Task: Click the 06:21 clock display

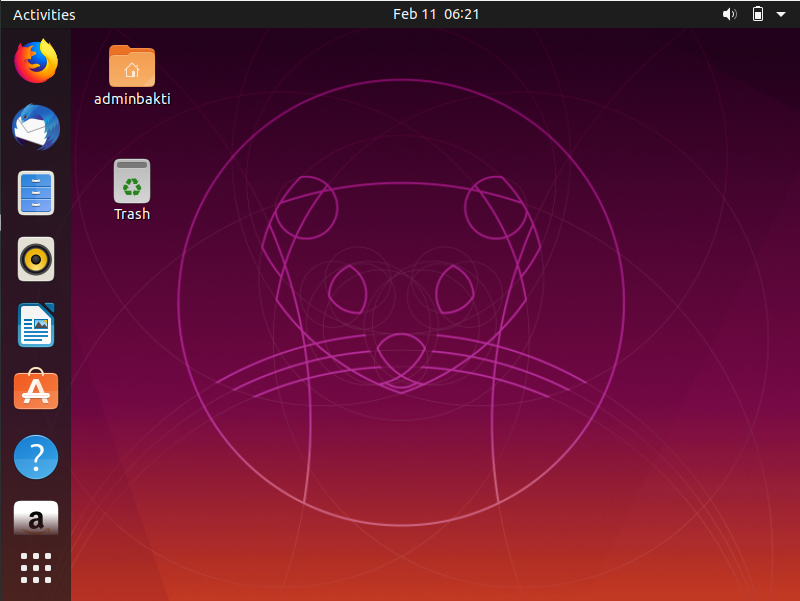Action: (x=459, y=14)
